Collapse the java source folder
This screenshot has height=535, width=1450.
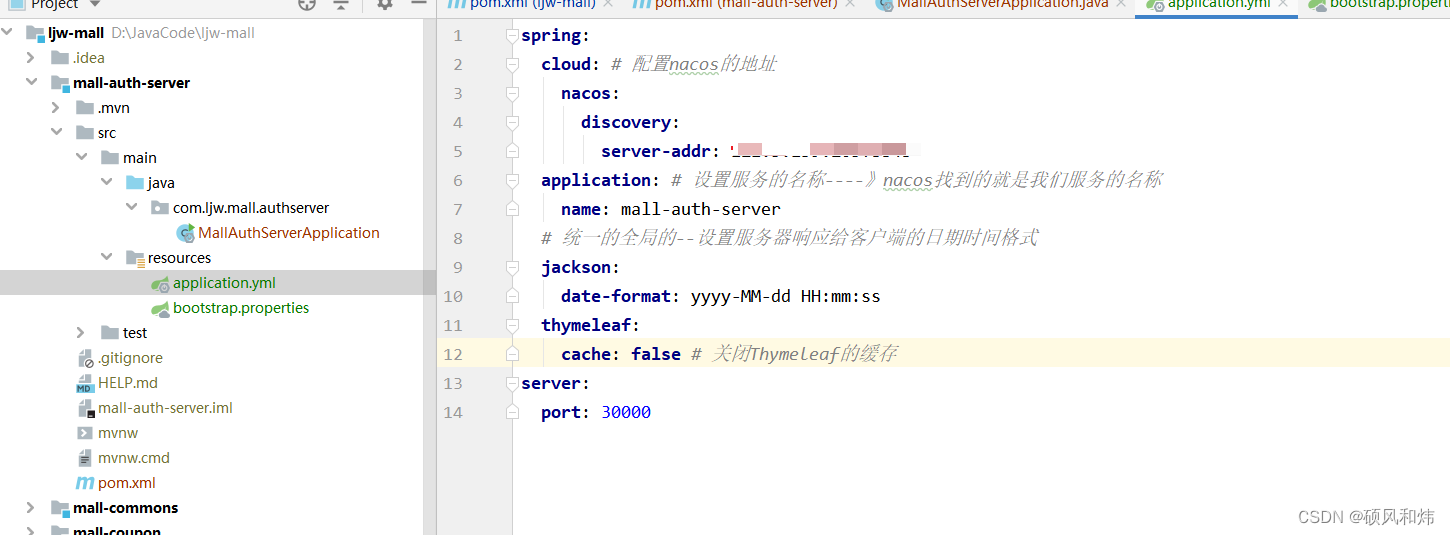pos(107,183)
